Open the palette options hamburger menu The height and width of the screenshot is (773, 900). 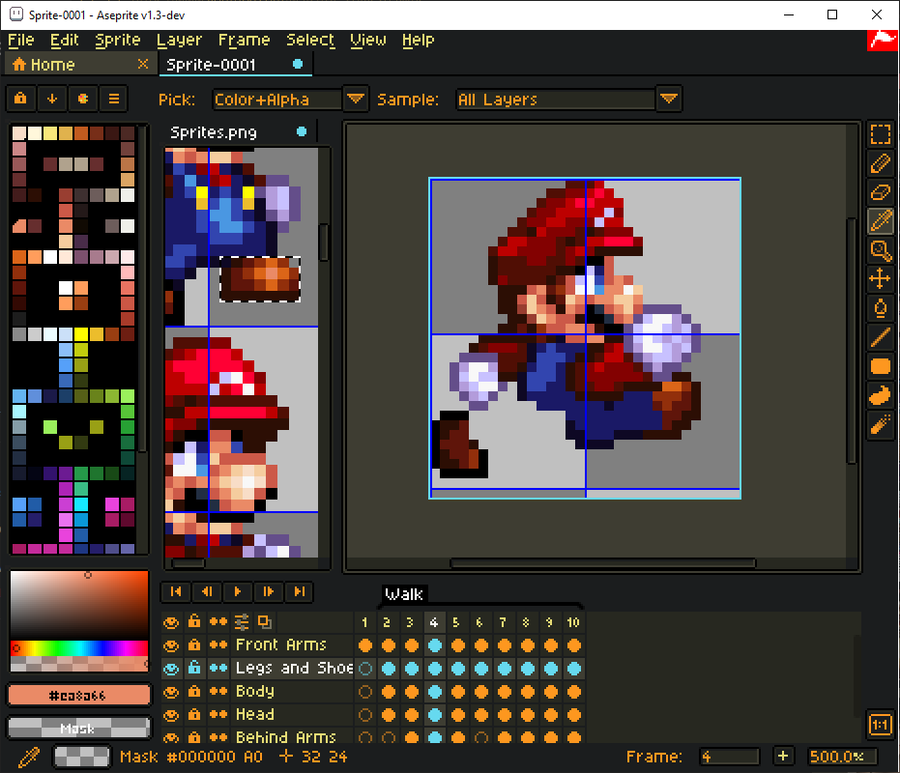coord(114,99)
